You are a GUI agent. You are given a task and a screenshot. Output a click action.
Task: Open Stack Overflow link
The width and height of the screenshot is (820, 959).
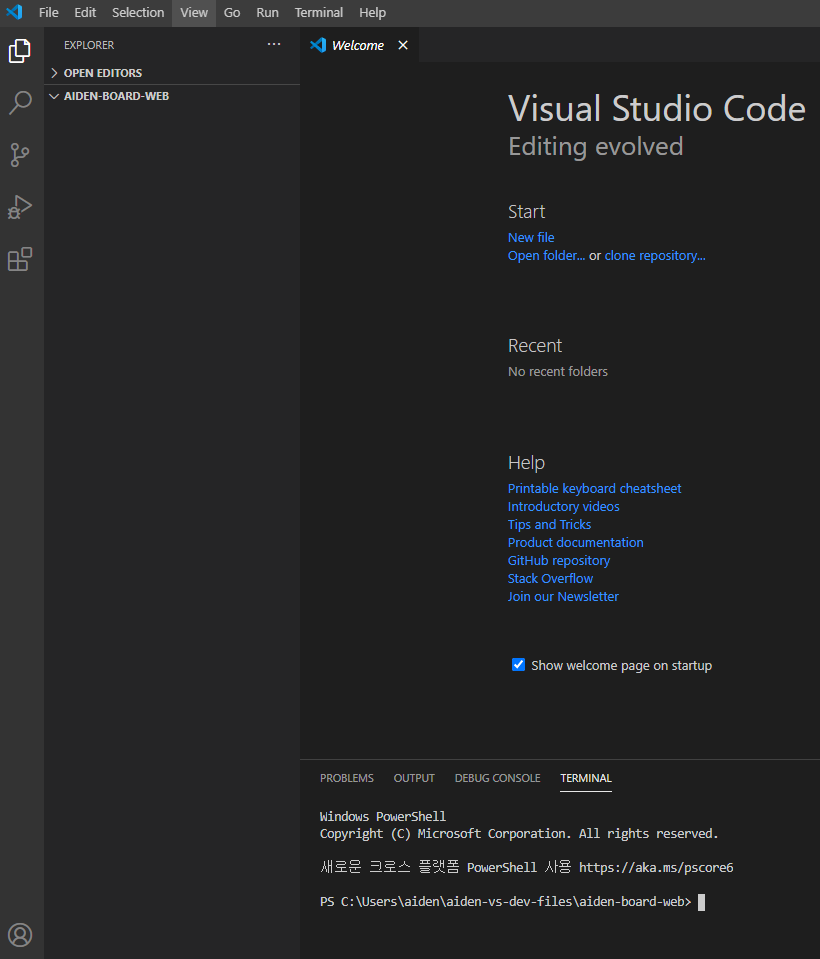pos(550,579)
